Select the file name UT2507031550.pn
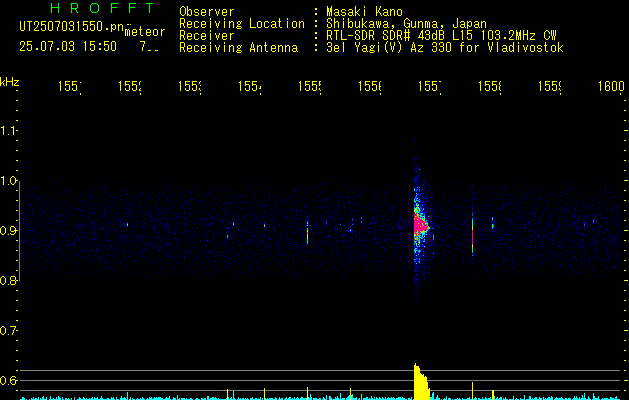629x400 pixels. 71,27
